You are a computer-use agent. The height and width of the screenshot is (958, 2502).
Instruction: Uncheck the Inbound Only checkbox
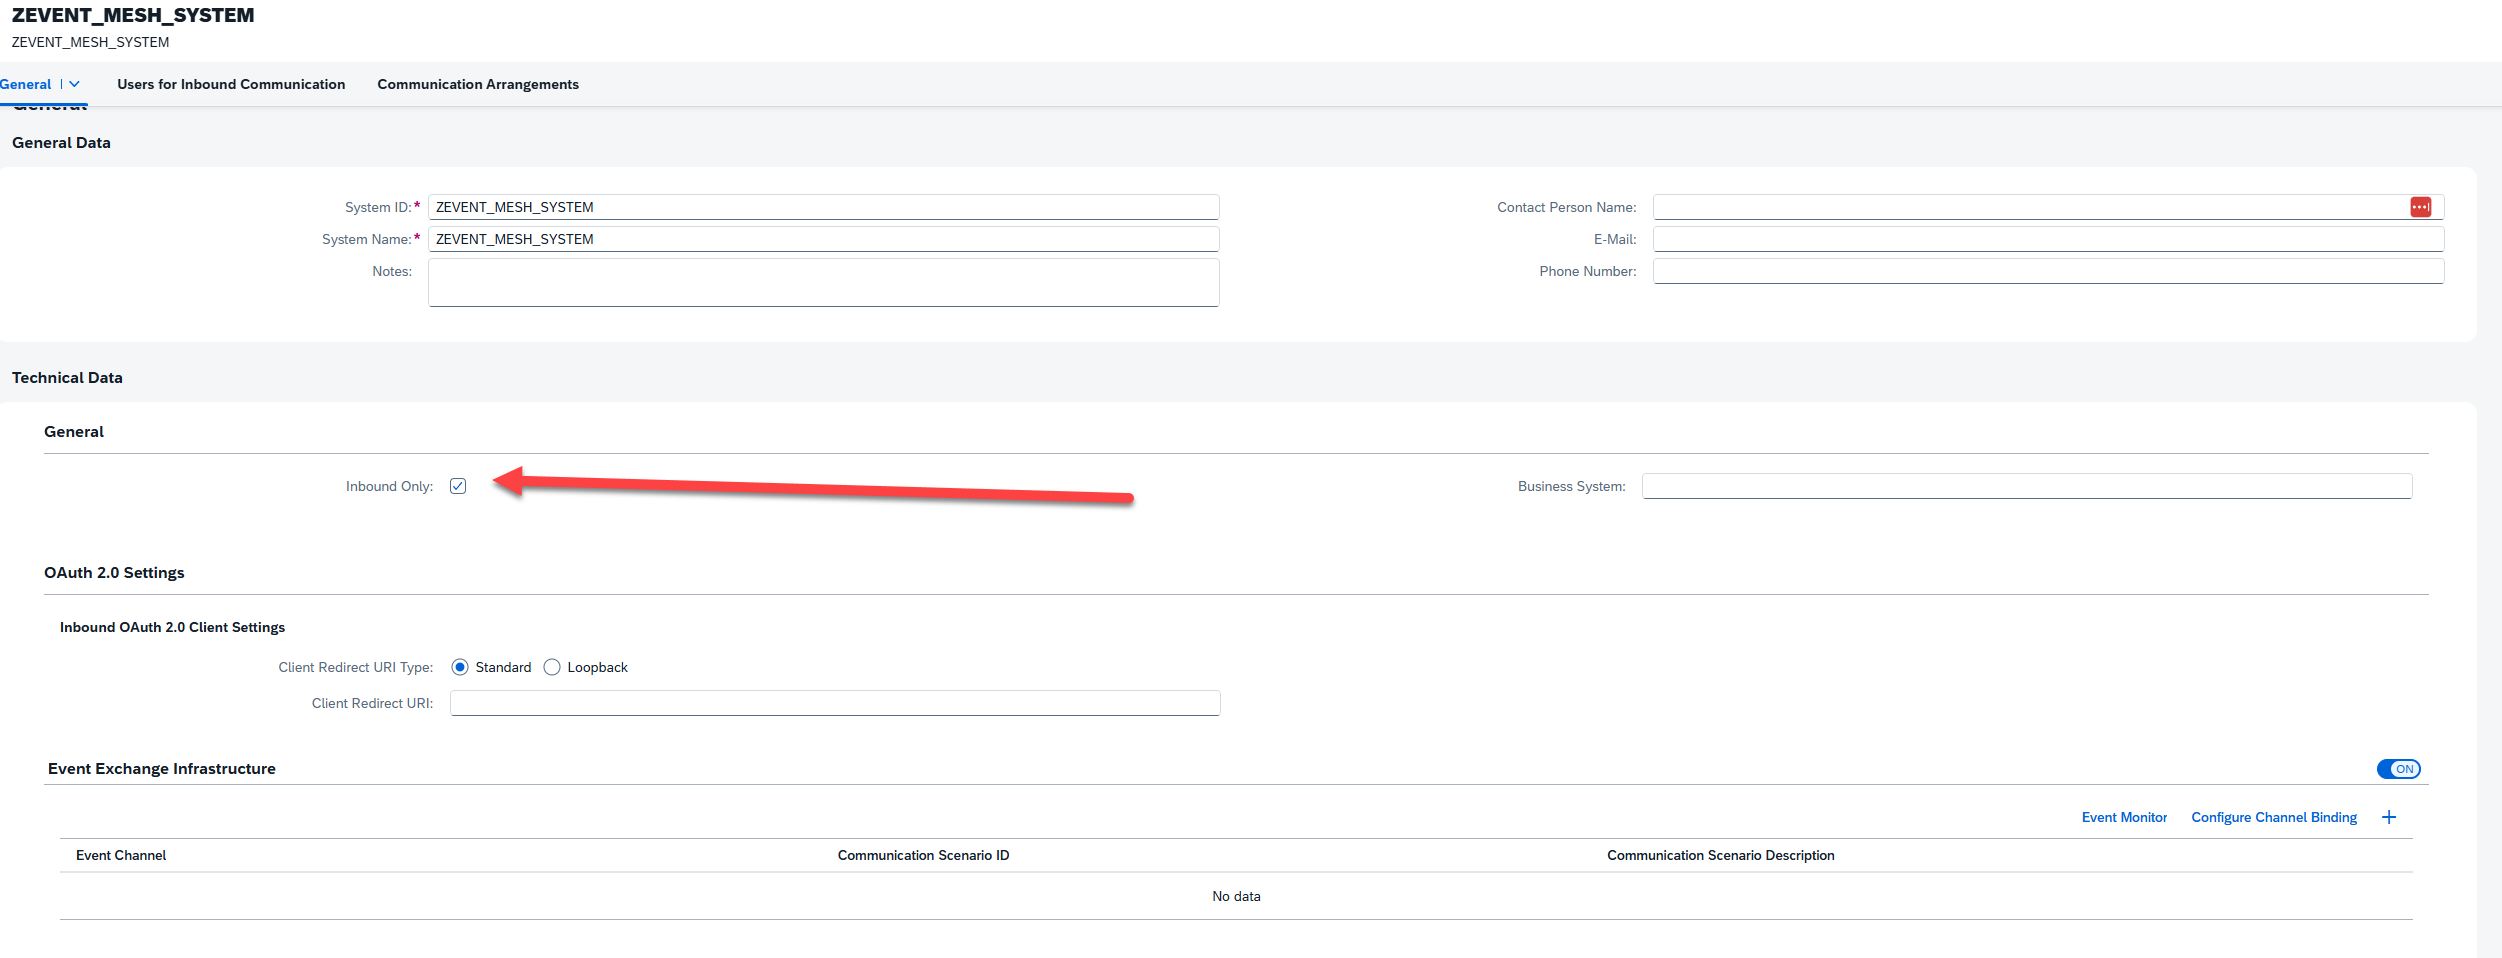click(458, 486)
